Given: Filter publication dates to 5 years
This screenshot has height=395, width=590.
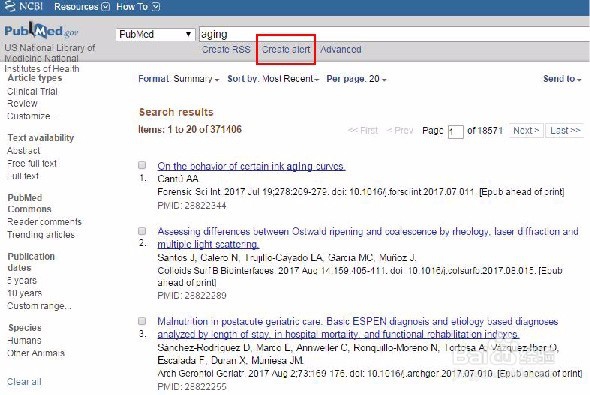Looking at the screenshot, I should click(22, 280).
